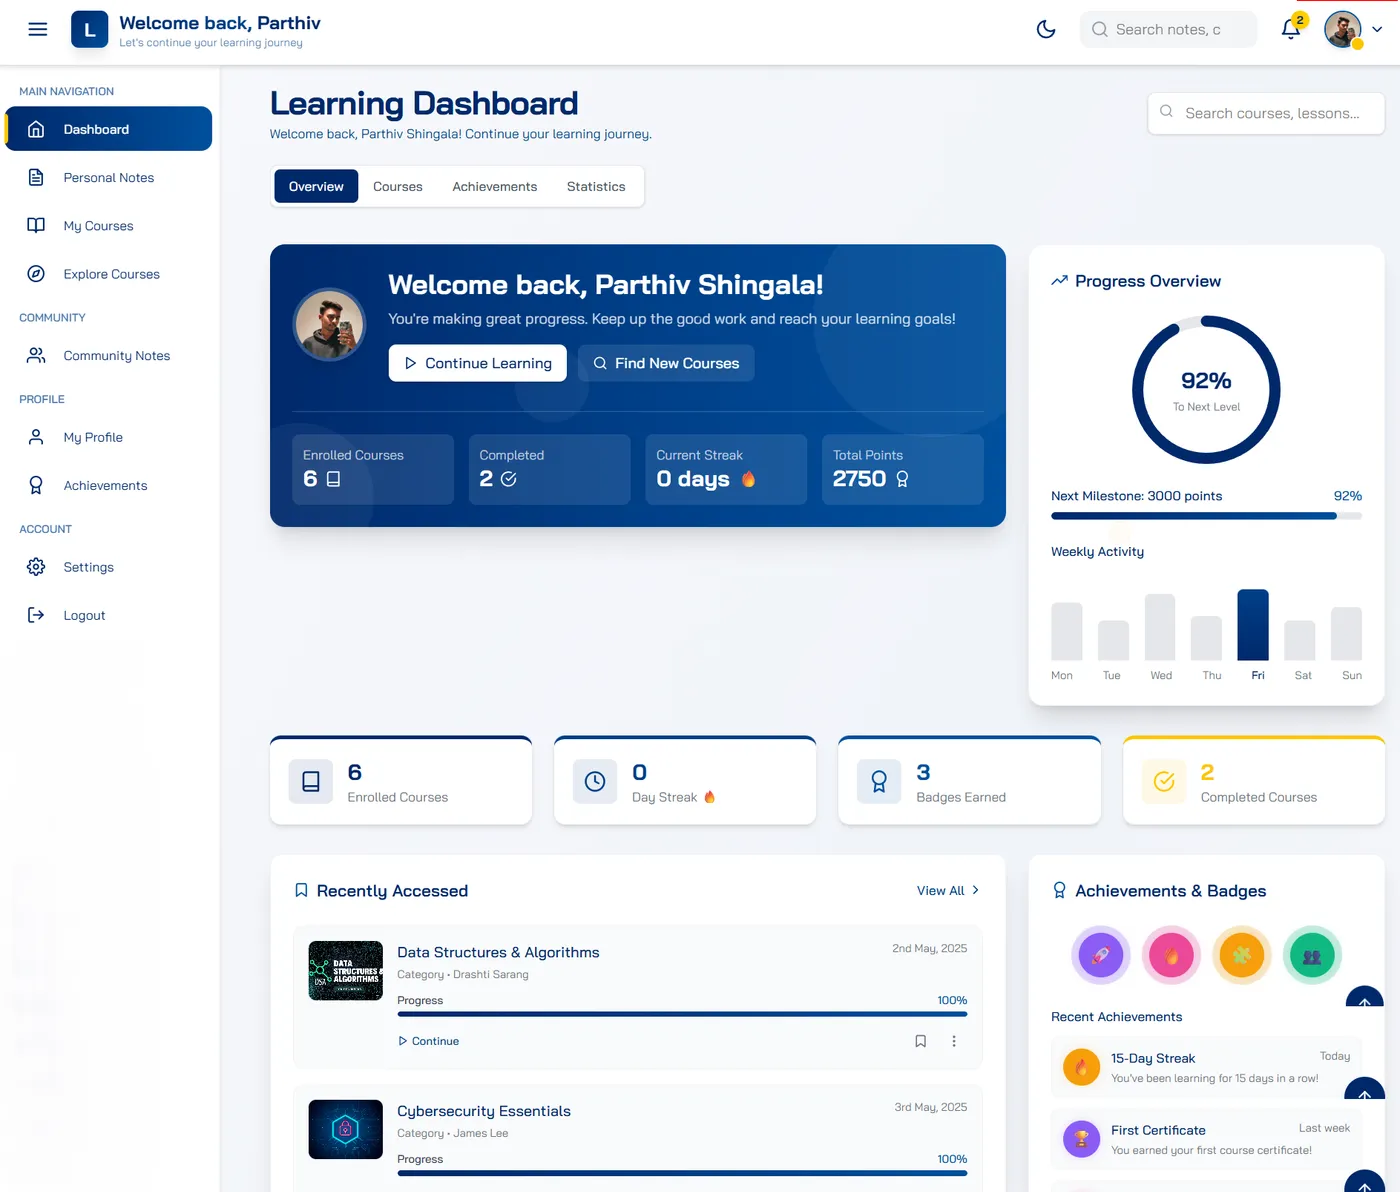The image size is (1400, 1192).
Task: Focus the Search courses, lessons field
Action: (1266, 113)
